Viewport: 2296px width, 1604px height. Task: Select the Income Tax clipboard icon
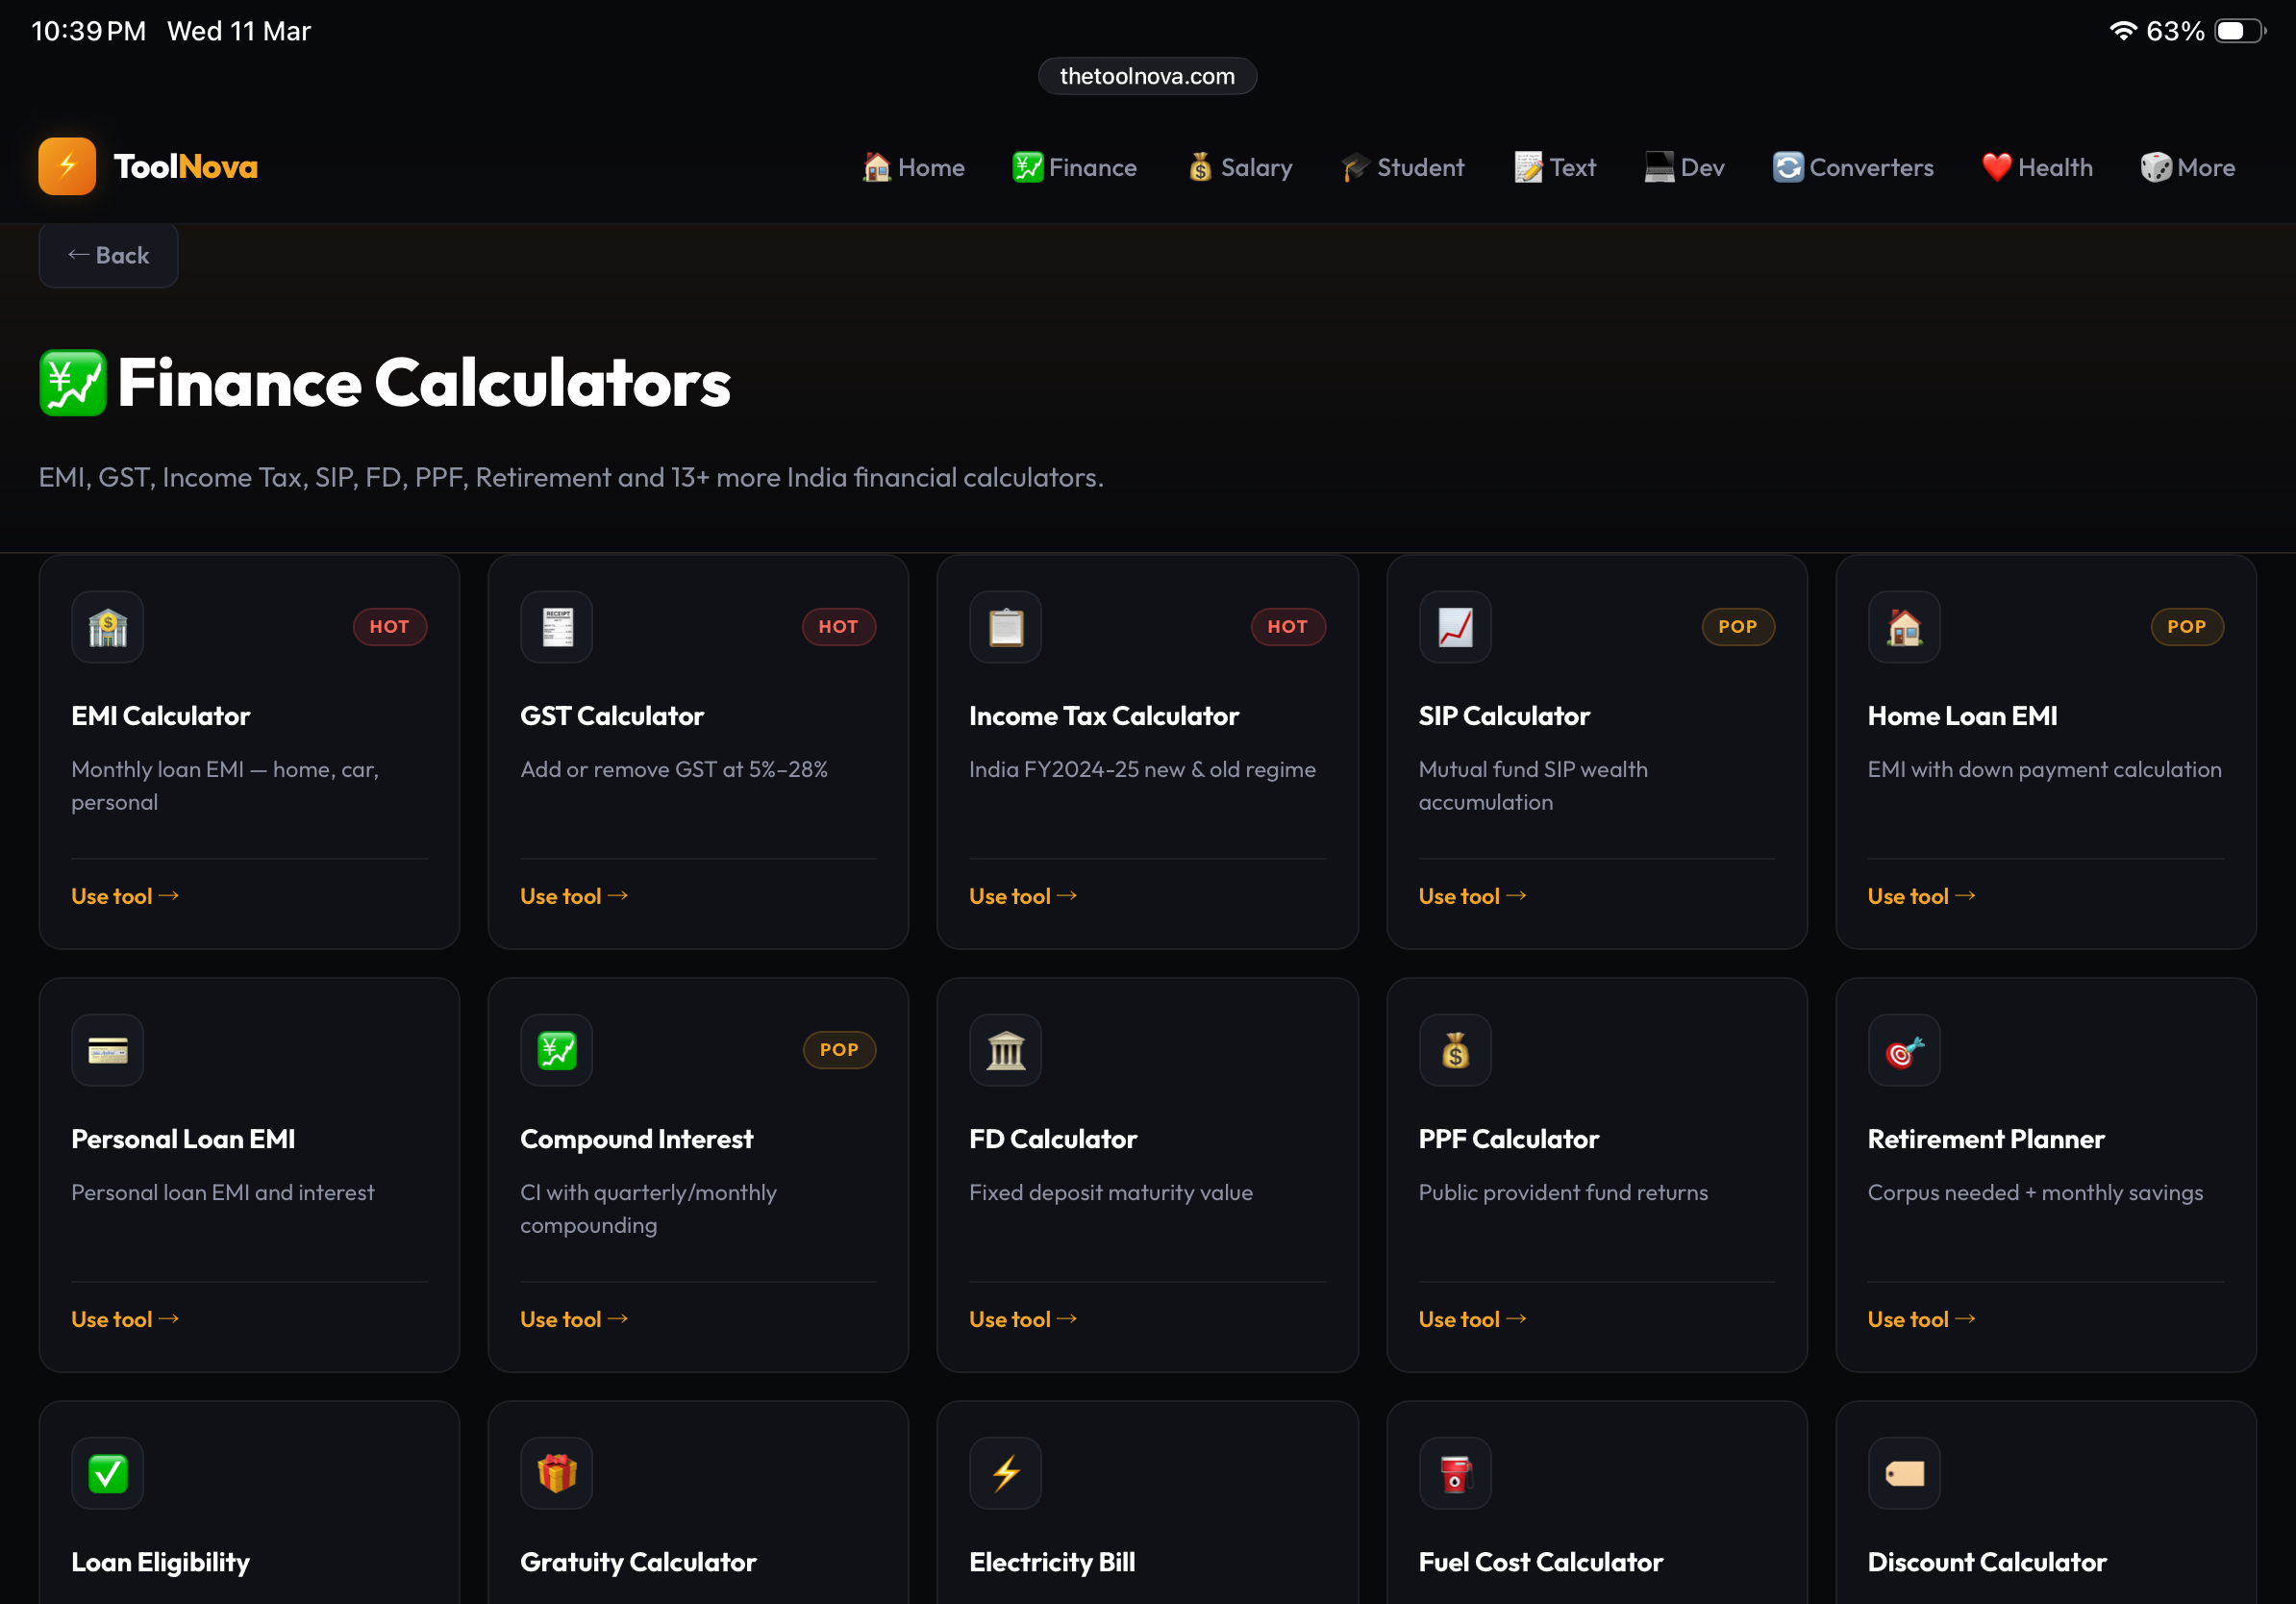1005,627
